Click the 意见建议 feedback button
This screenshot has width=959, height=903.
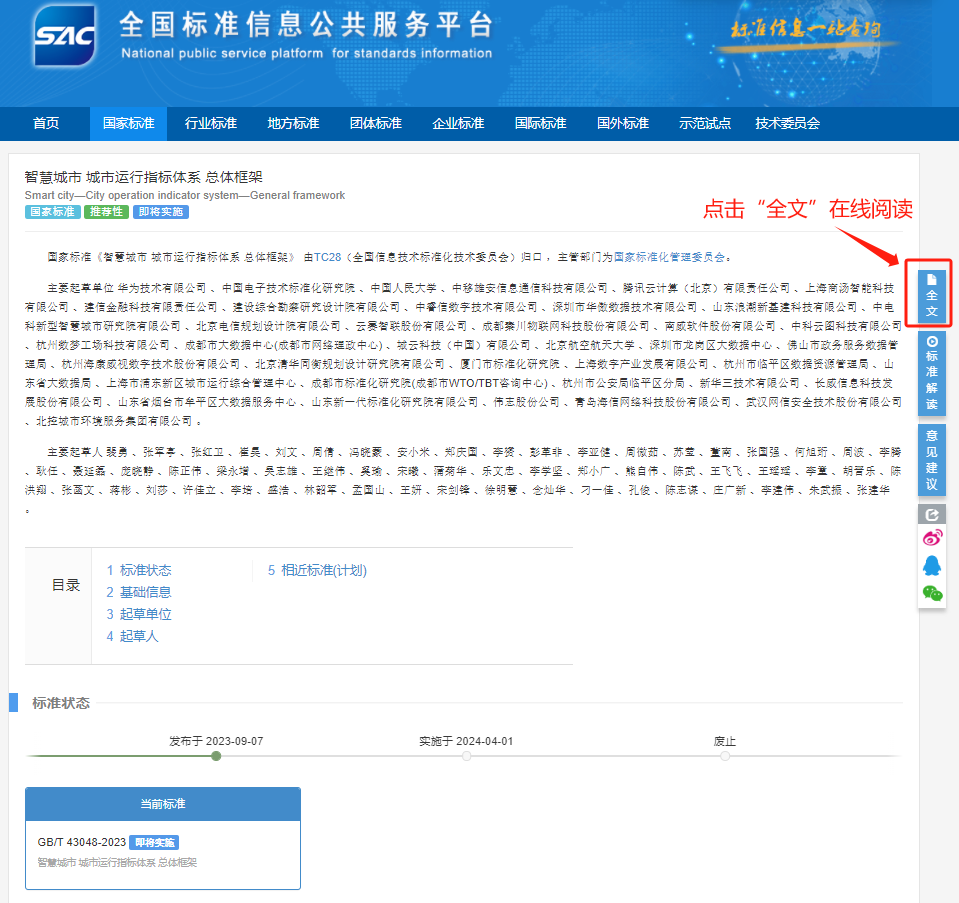tap(931, 460)
